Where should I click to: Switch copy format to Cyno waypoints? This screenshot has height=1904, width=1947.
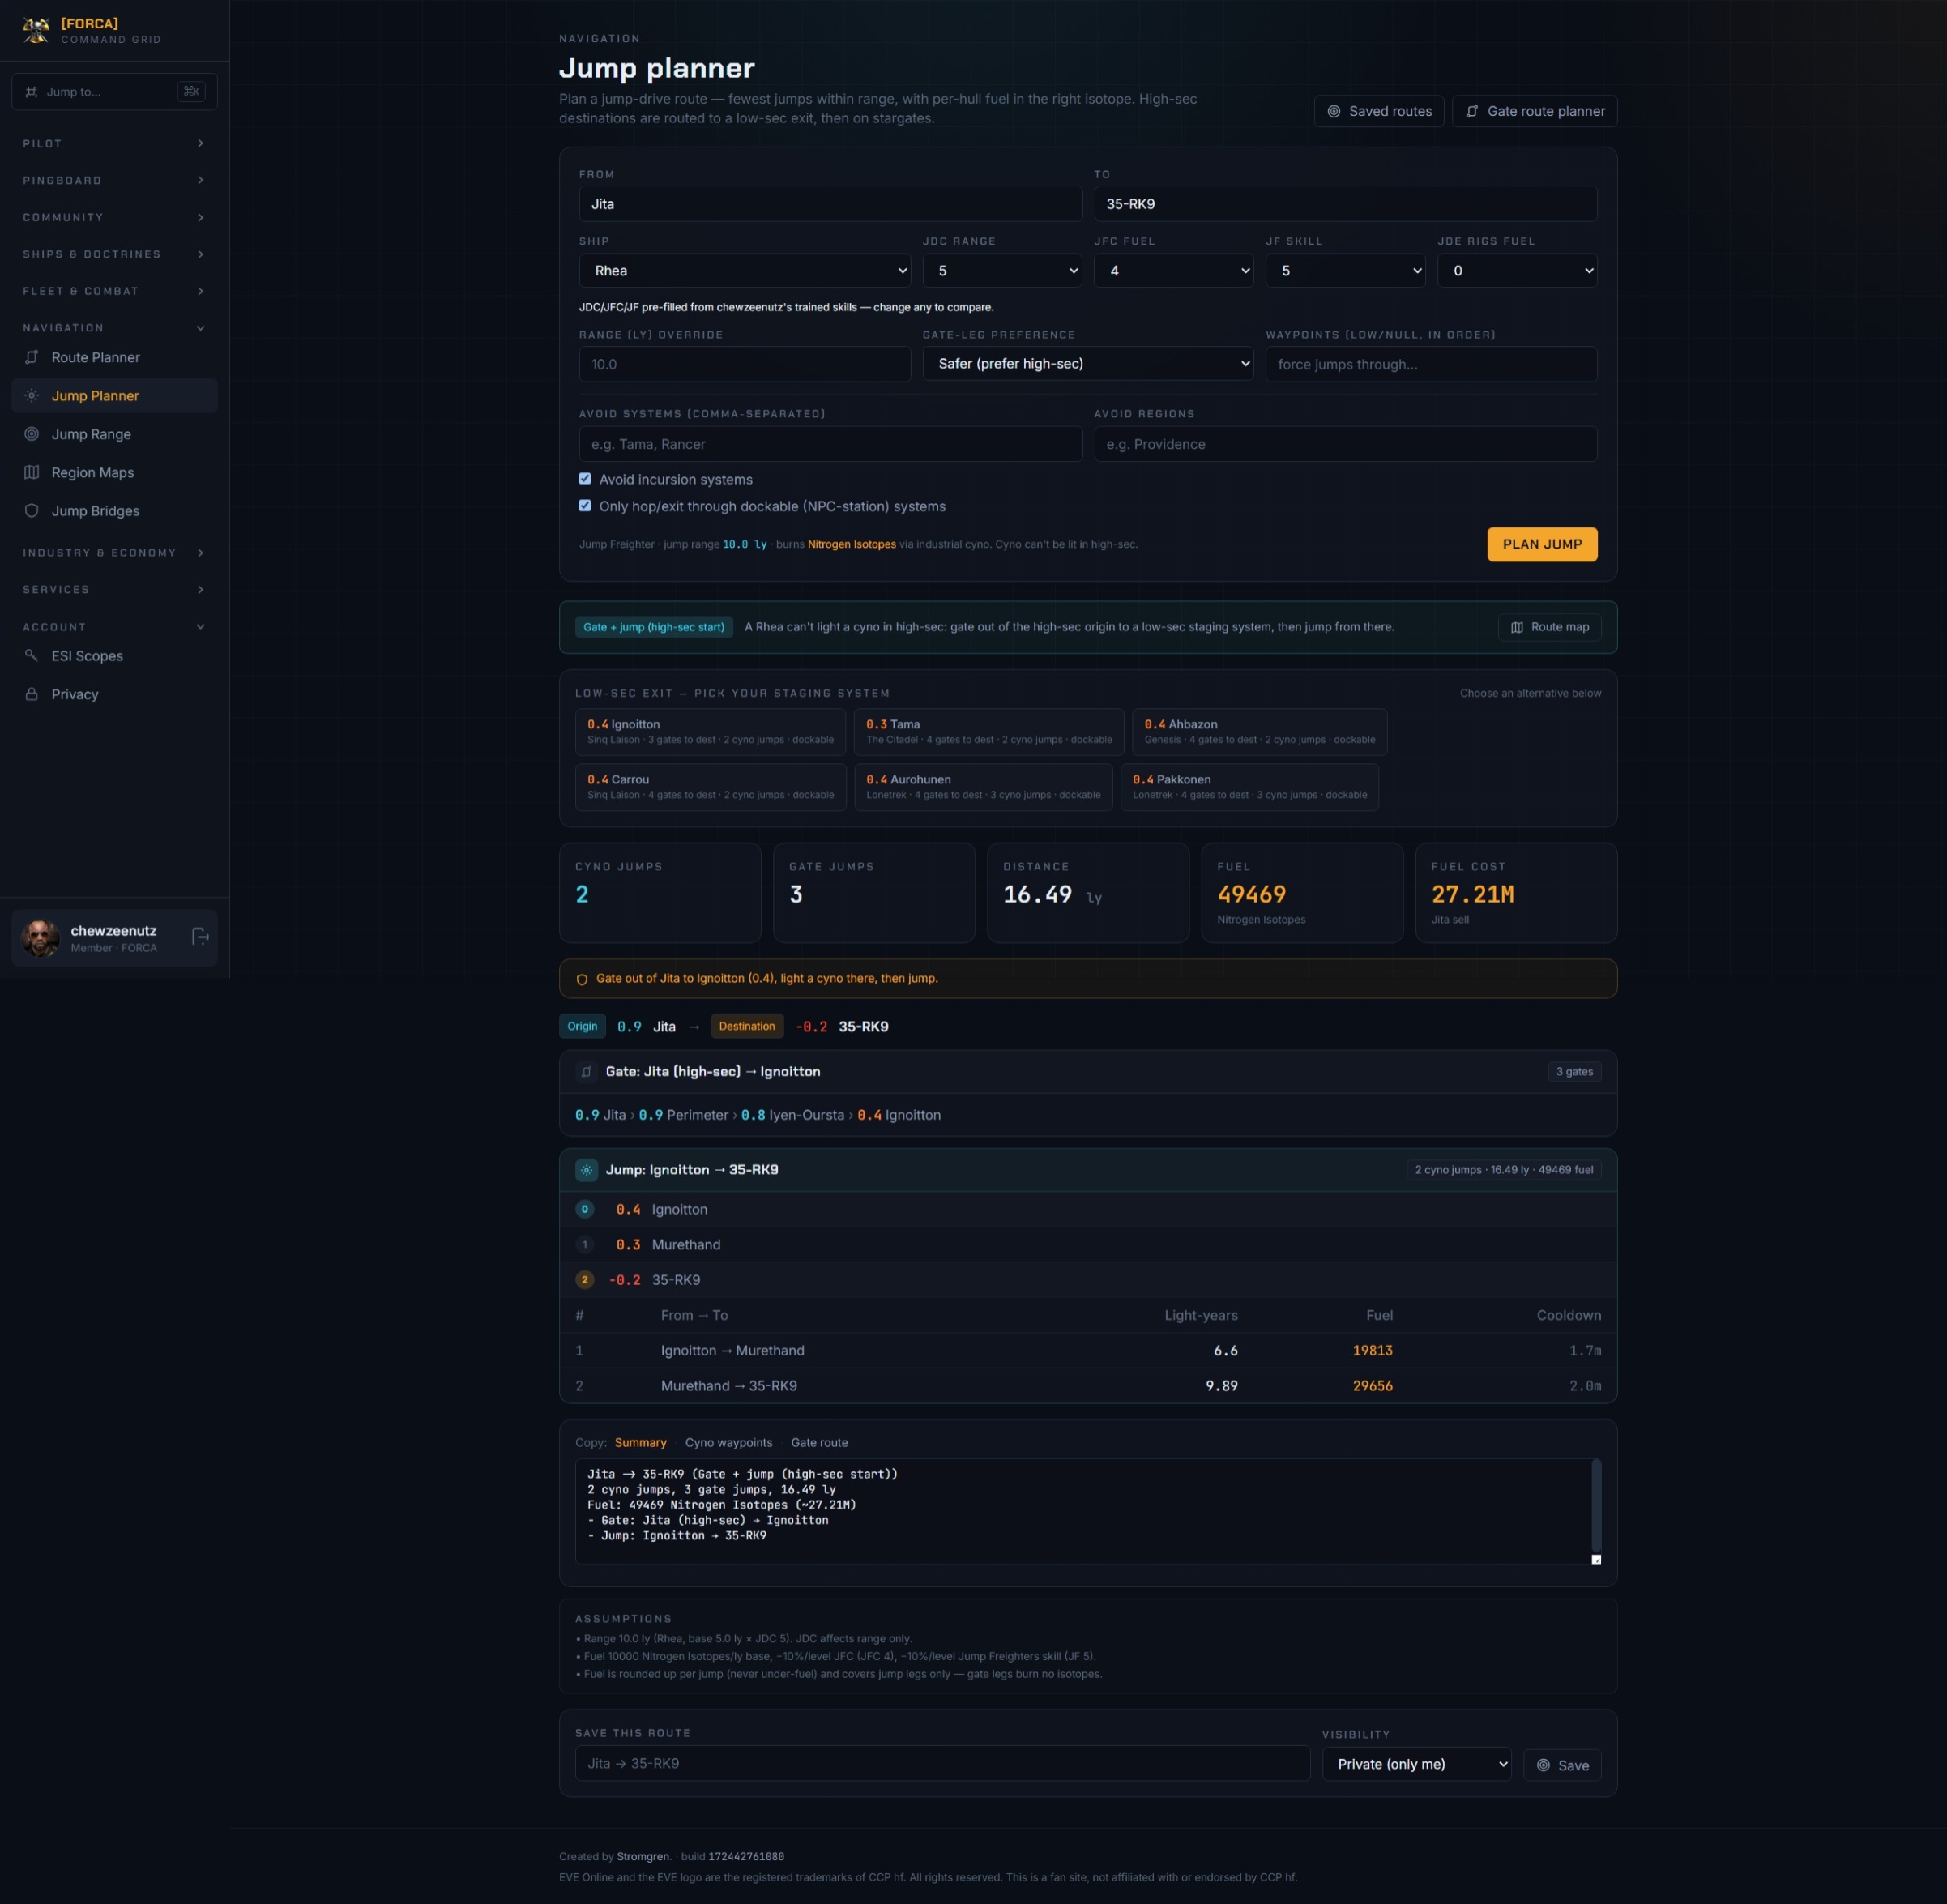pyautogui.click(x=728, y=1443)
